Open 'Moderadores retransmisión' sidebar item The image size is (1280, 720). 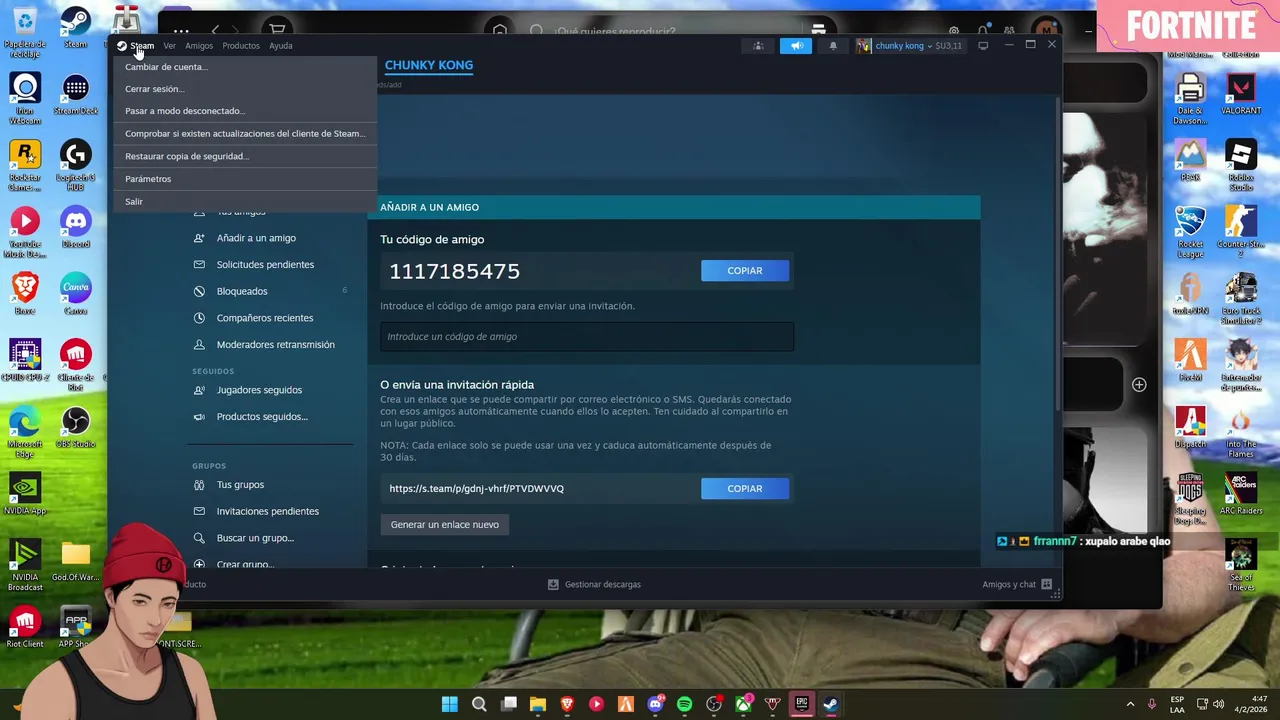click(x=275, y=345)
